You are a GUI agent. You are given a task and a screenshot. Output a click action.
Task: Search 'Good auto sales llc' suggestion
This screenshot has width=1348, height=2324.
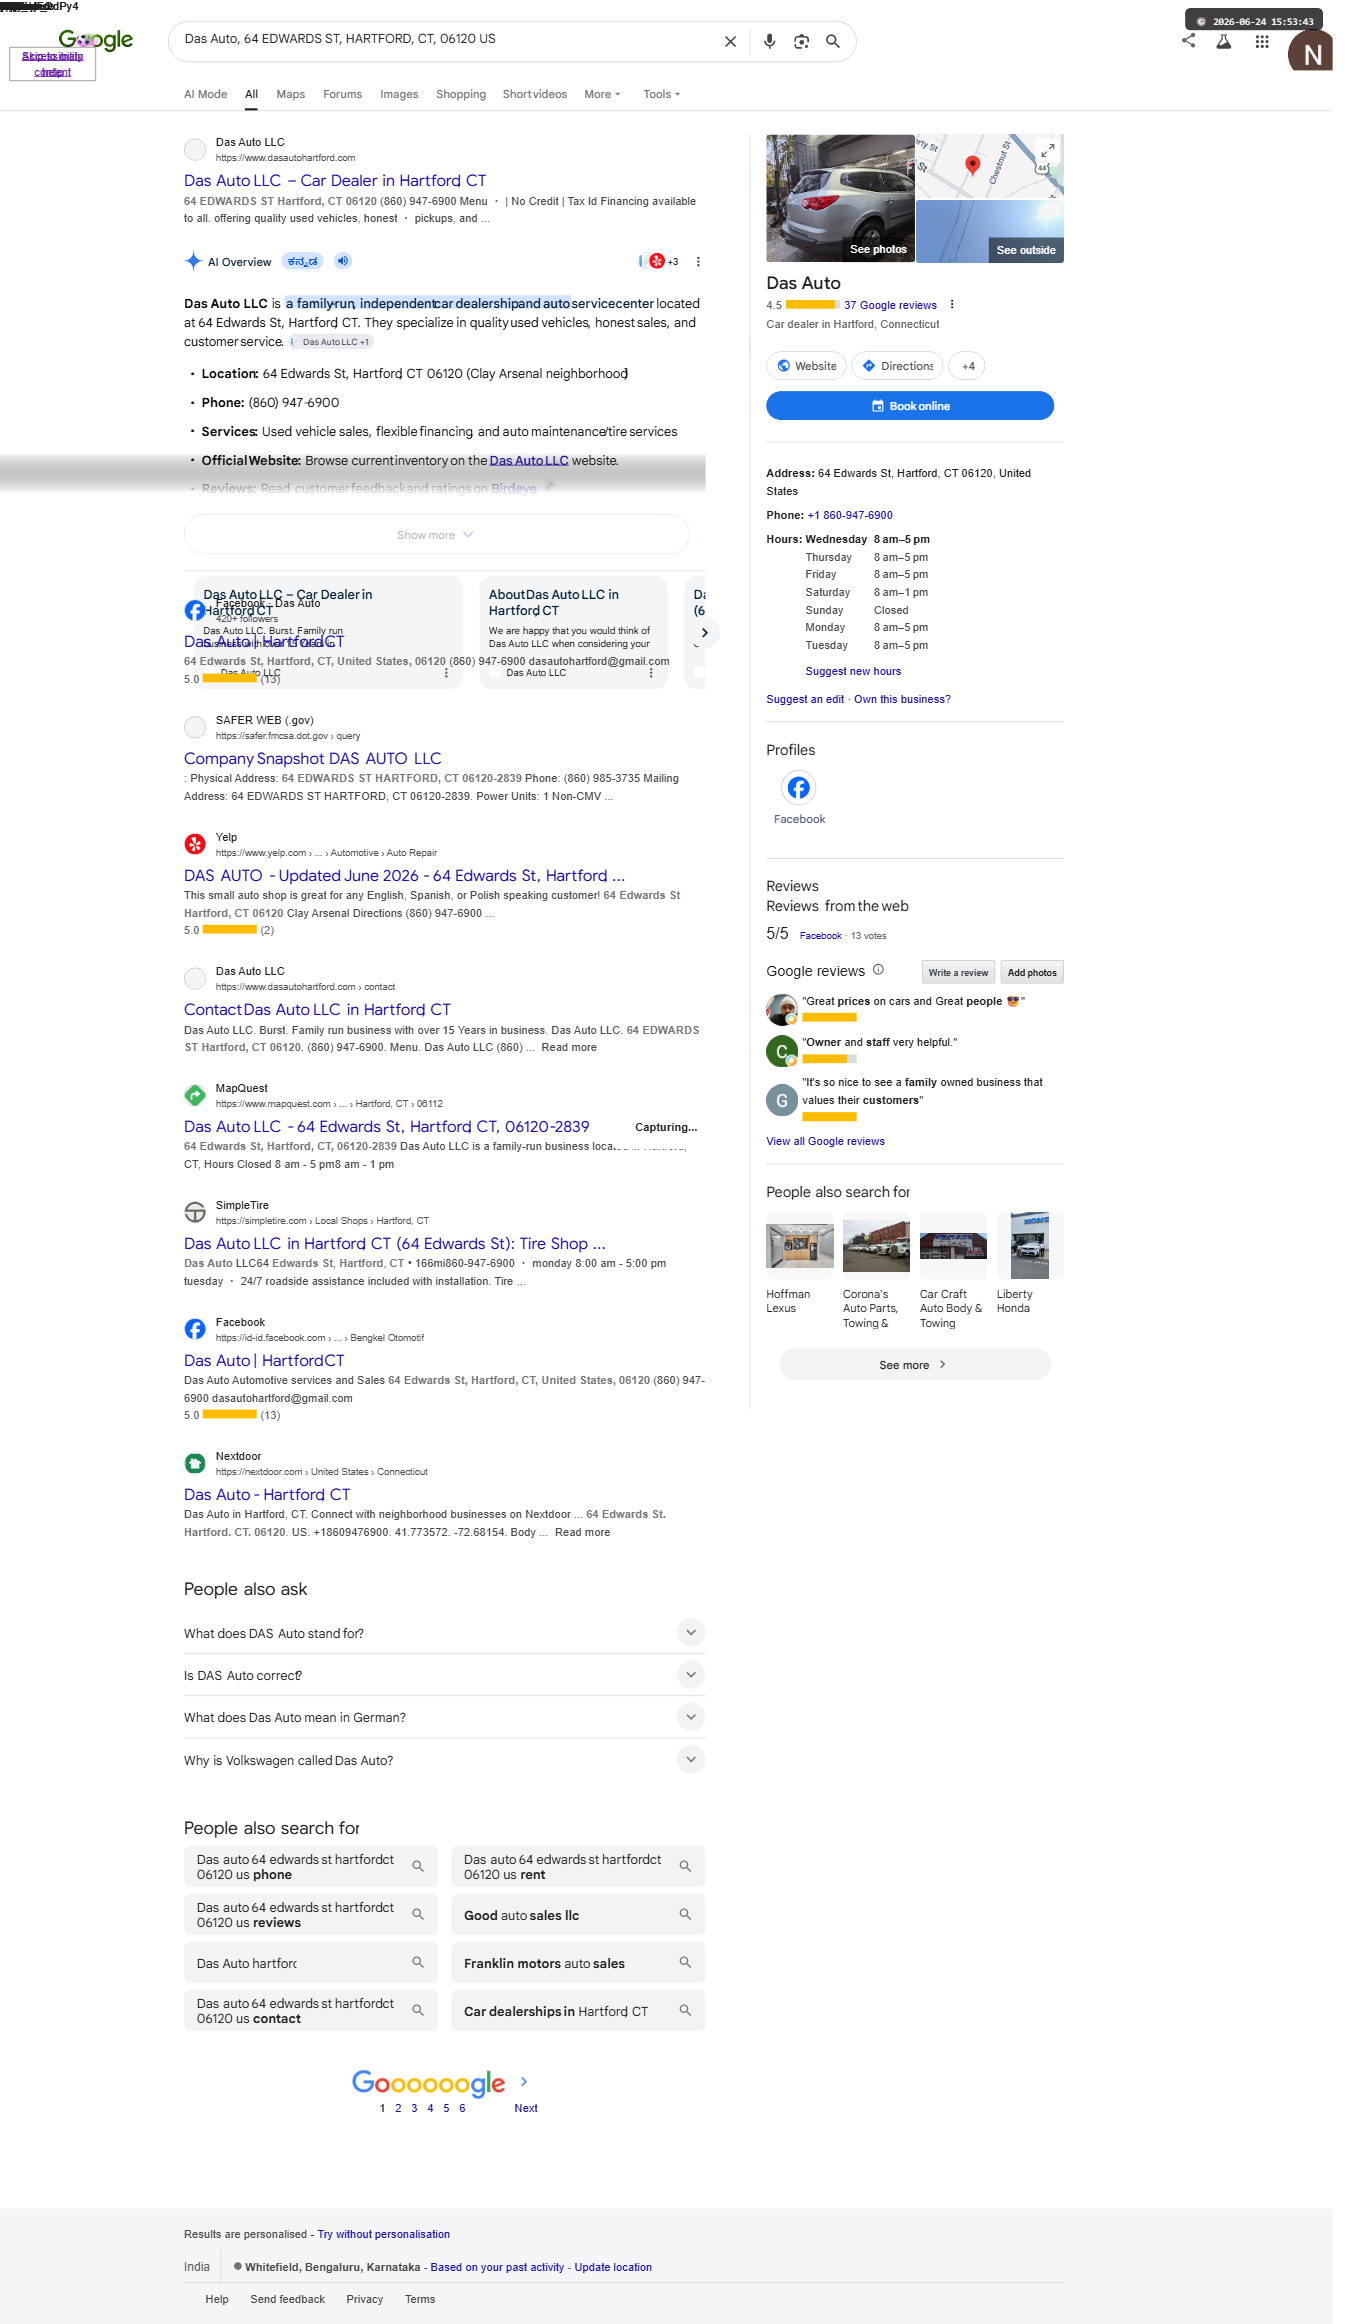coord(578,1914)
